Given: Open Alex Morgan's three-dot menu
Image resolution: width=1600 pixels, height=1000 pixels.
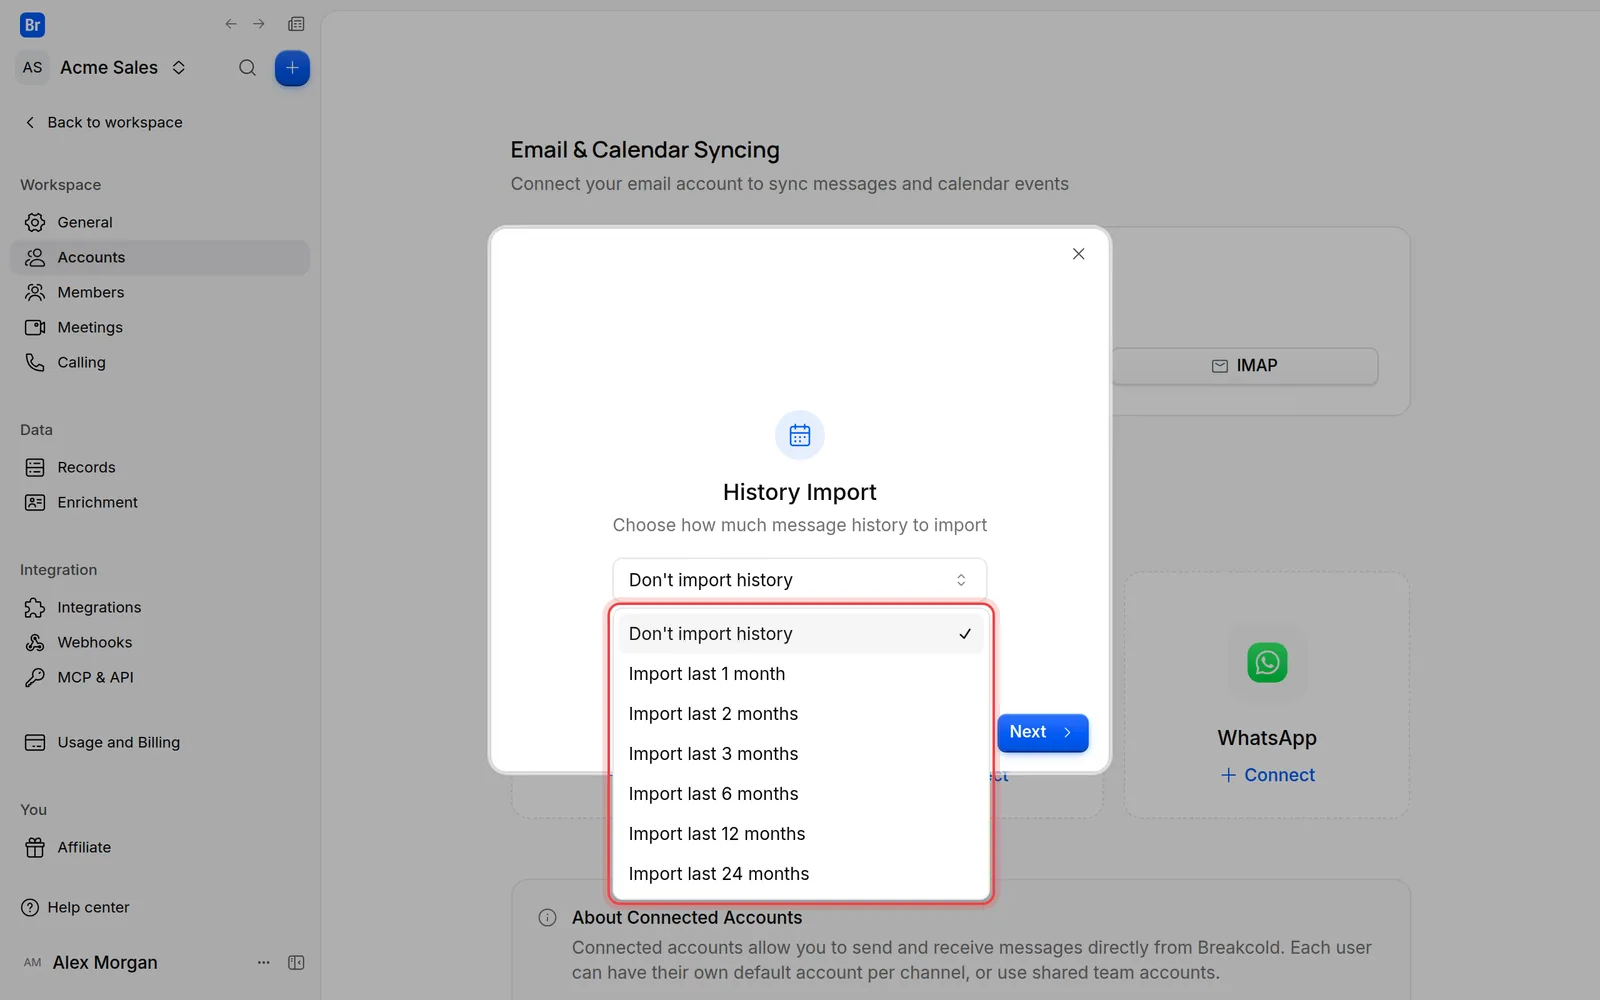Looking at the screenshot, I should pos(264,962).
